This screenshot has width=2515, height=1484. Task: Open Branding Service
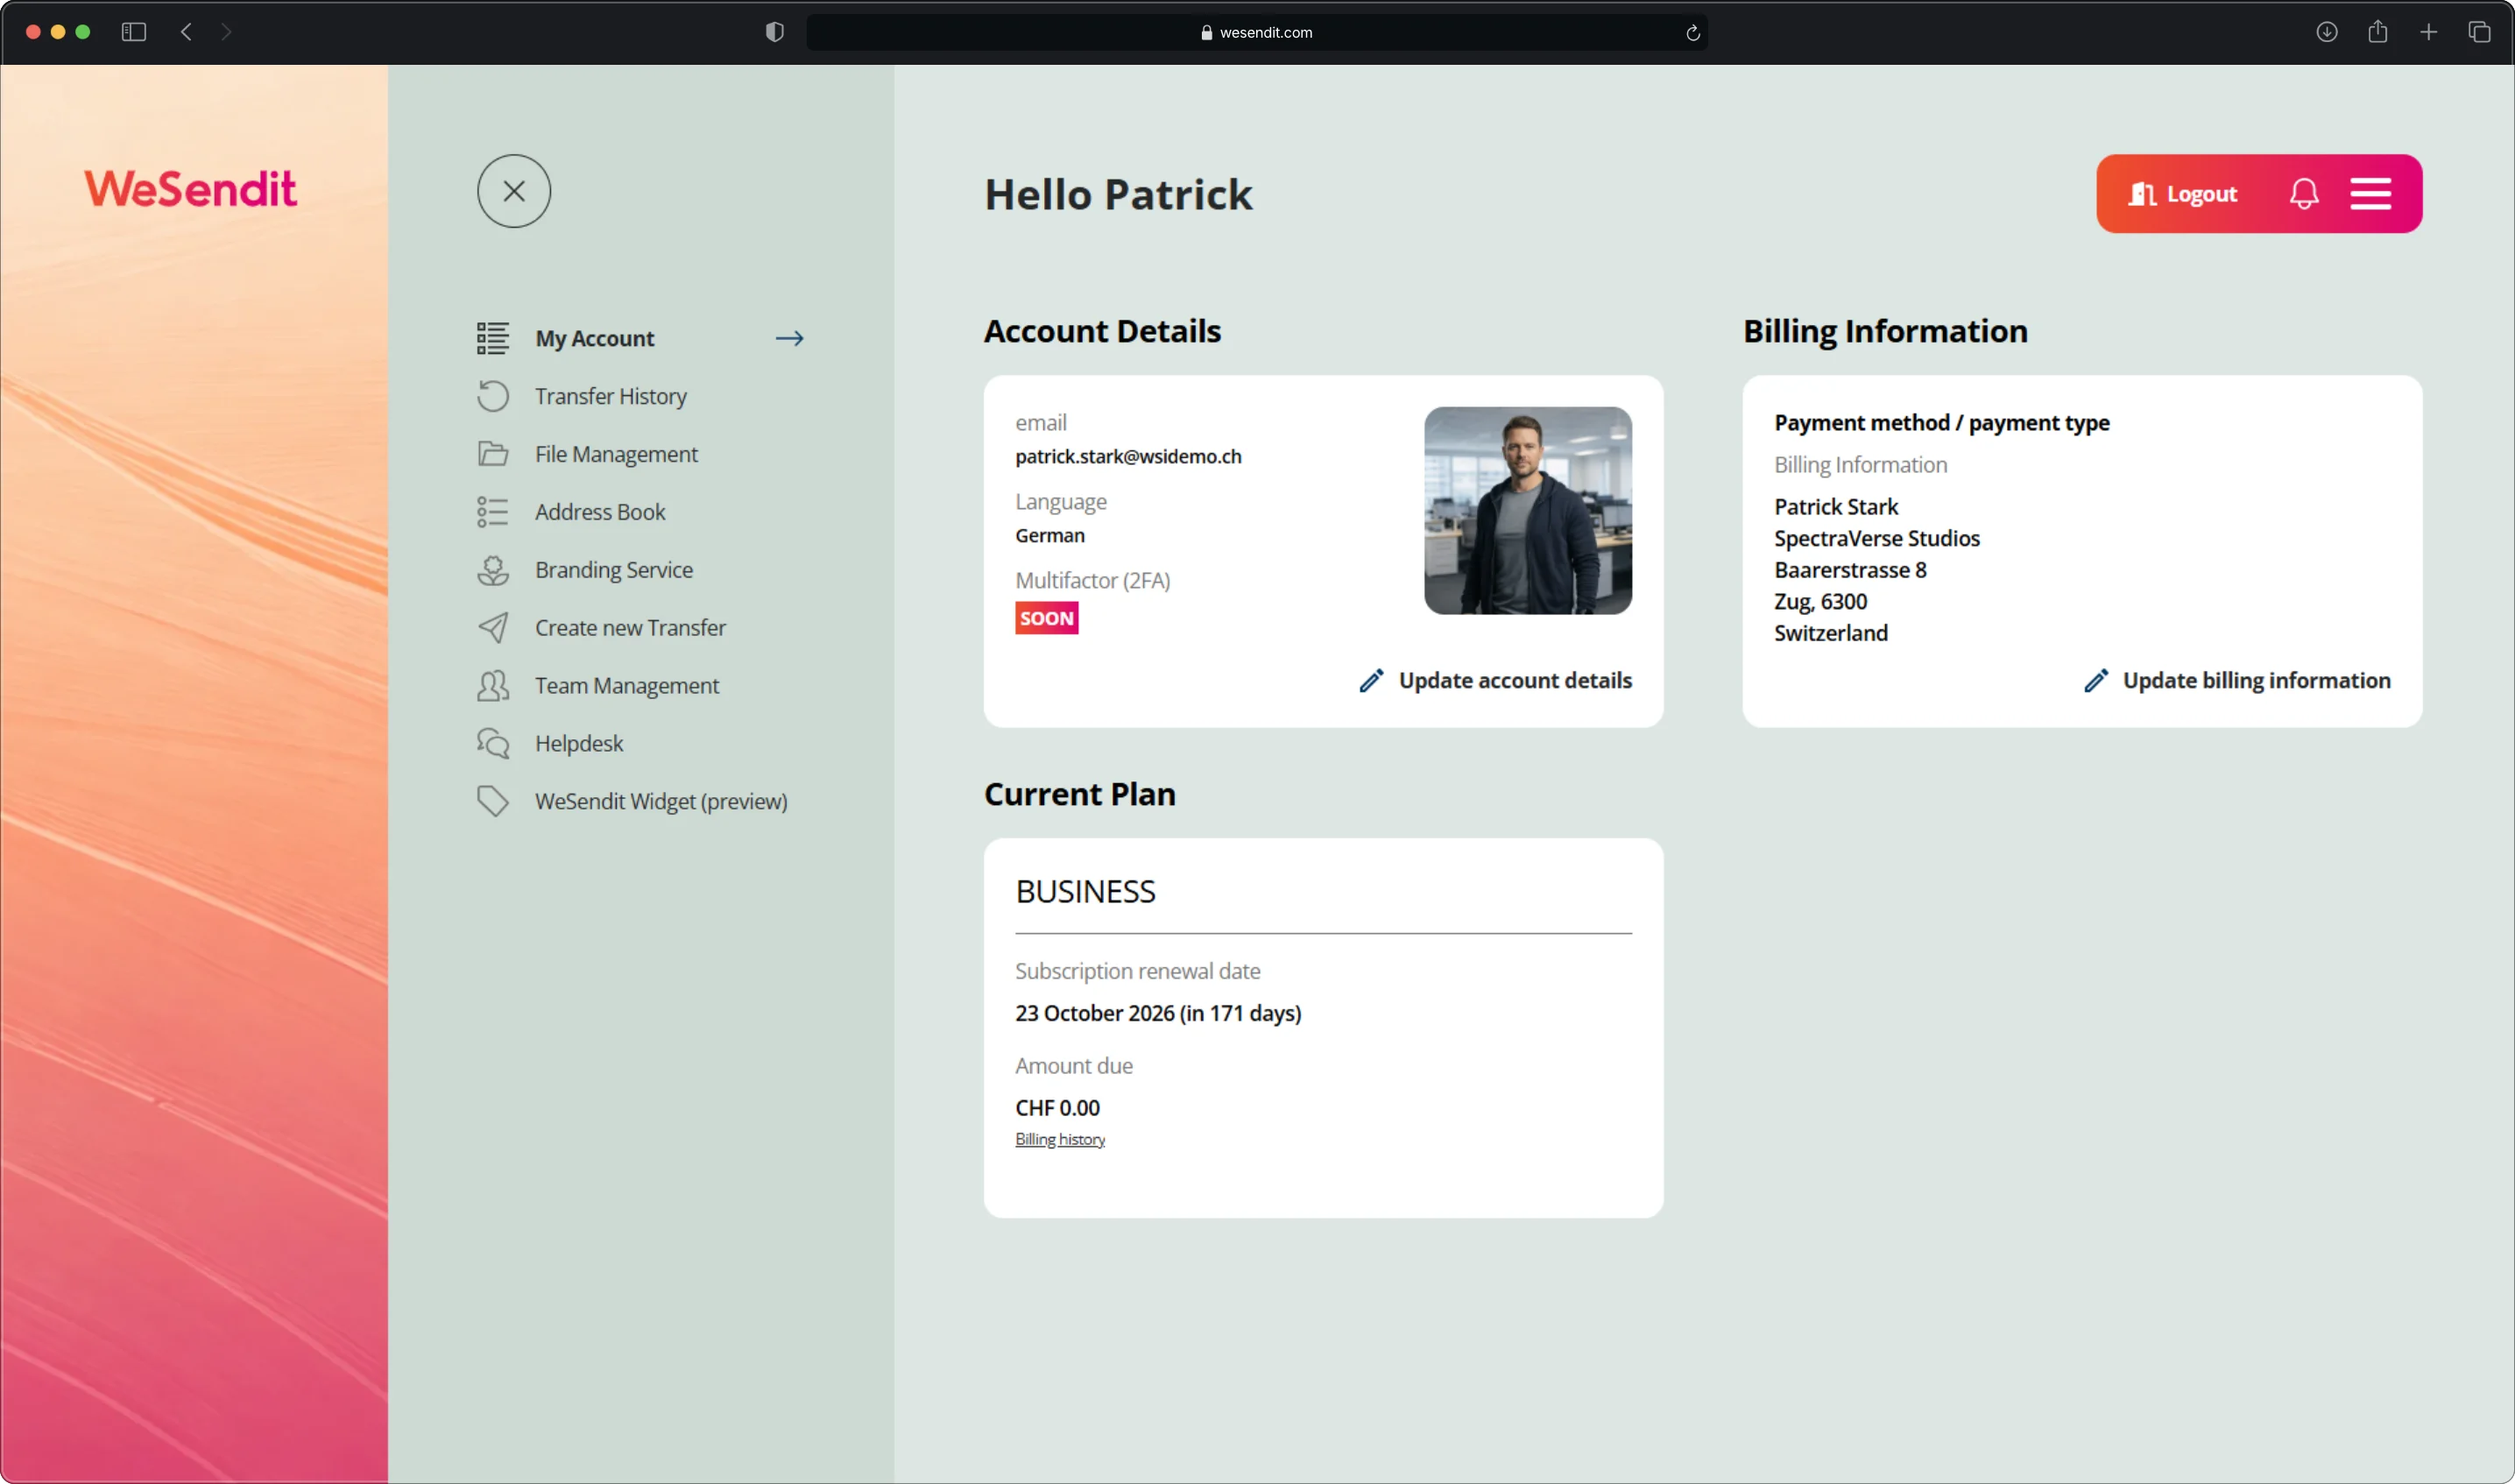(x=614, y=570)
